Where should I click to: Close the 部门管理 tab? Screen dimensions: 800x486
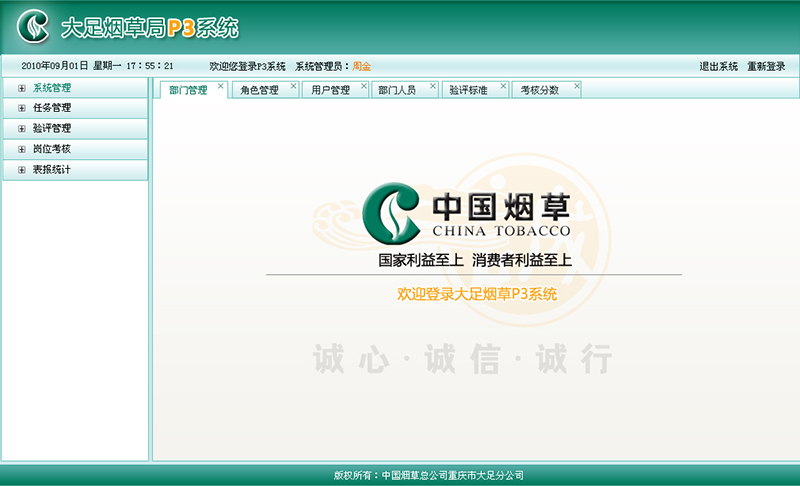(x=220, y=86)
